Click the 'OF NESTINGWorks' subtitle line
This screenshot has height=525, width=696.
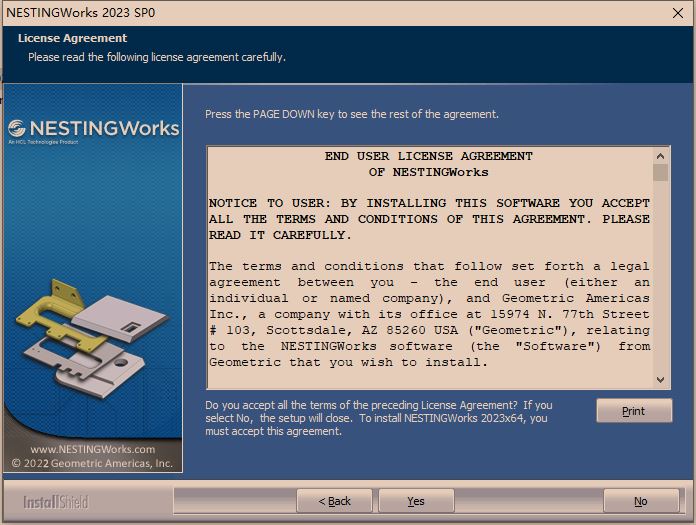coord(428,172)
